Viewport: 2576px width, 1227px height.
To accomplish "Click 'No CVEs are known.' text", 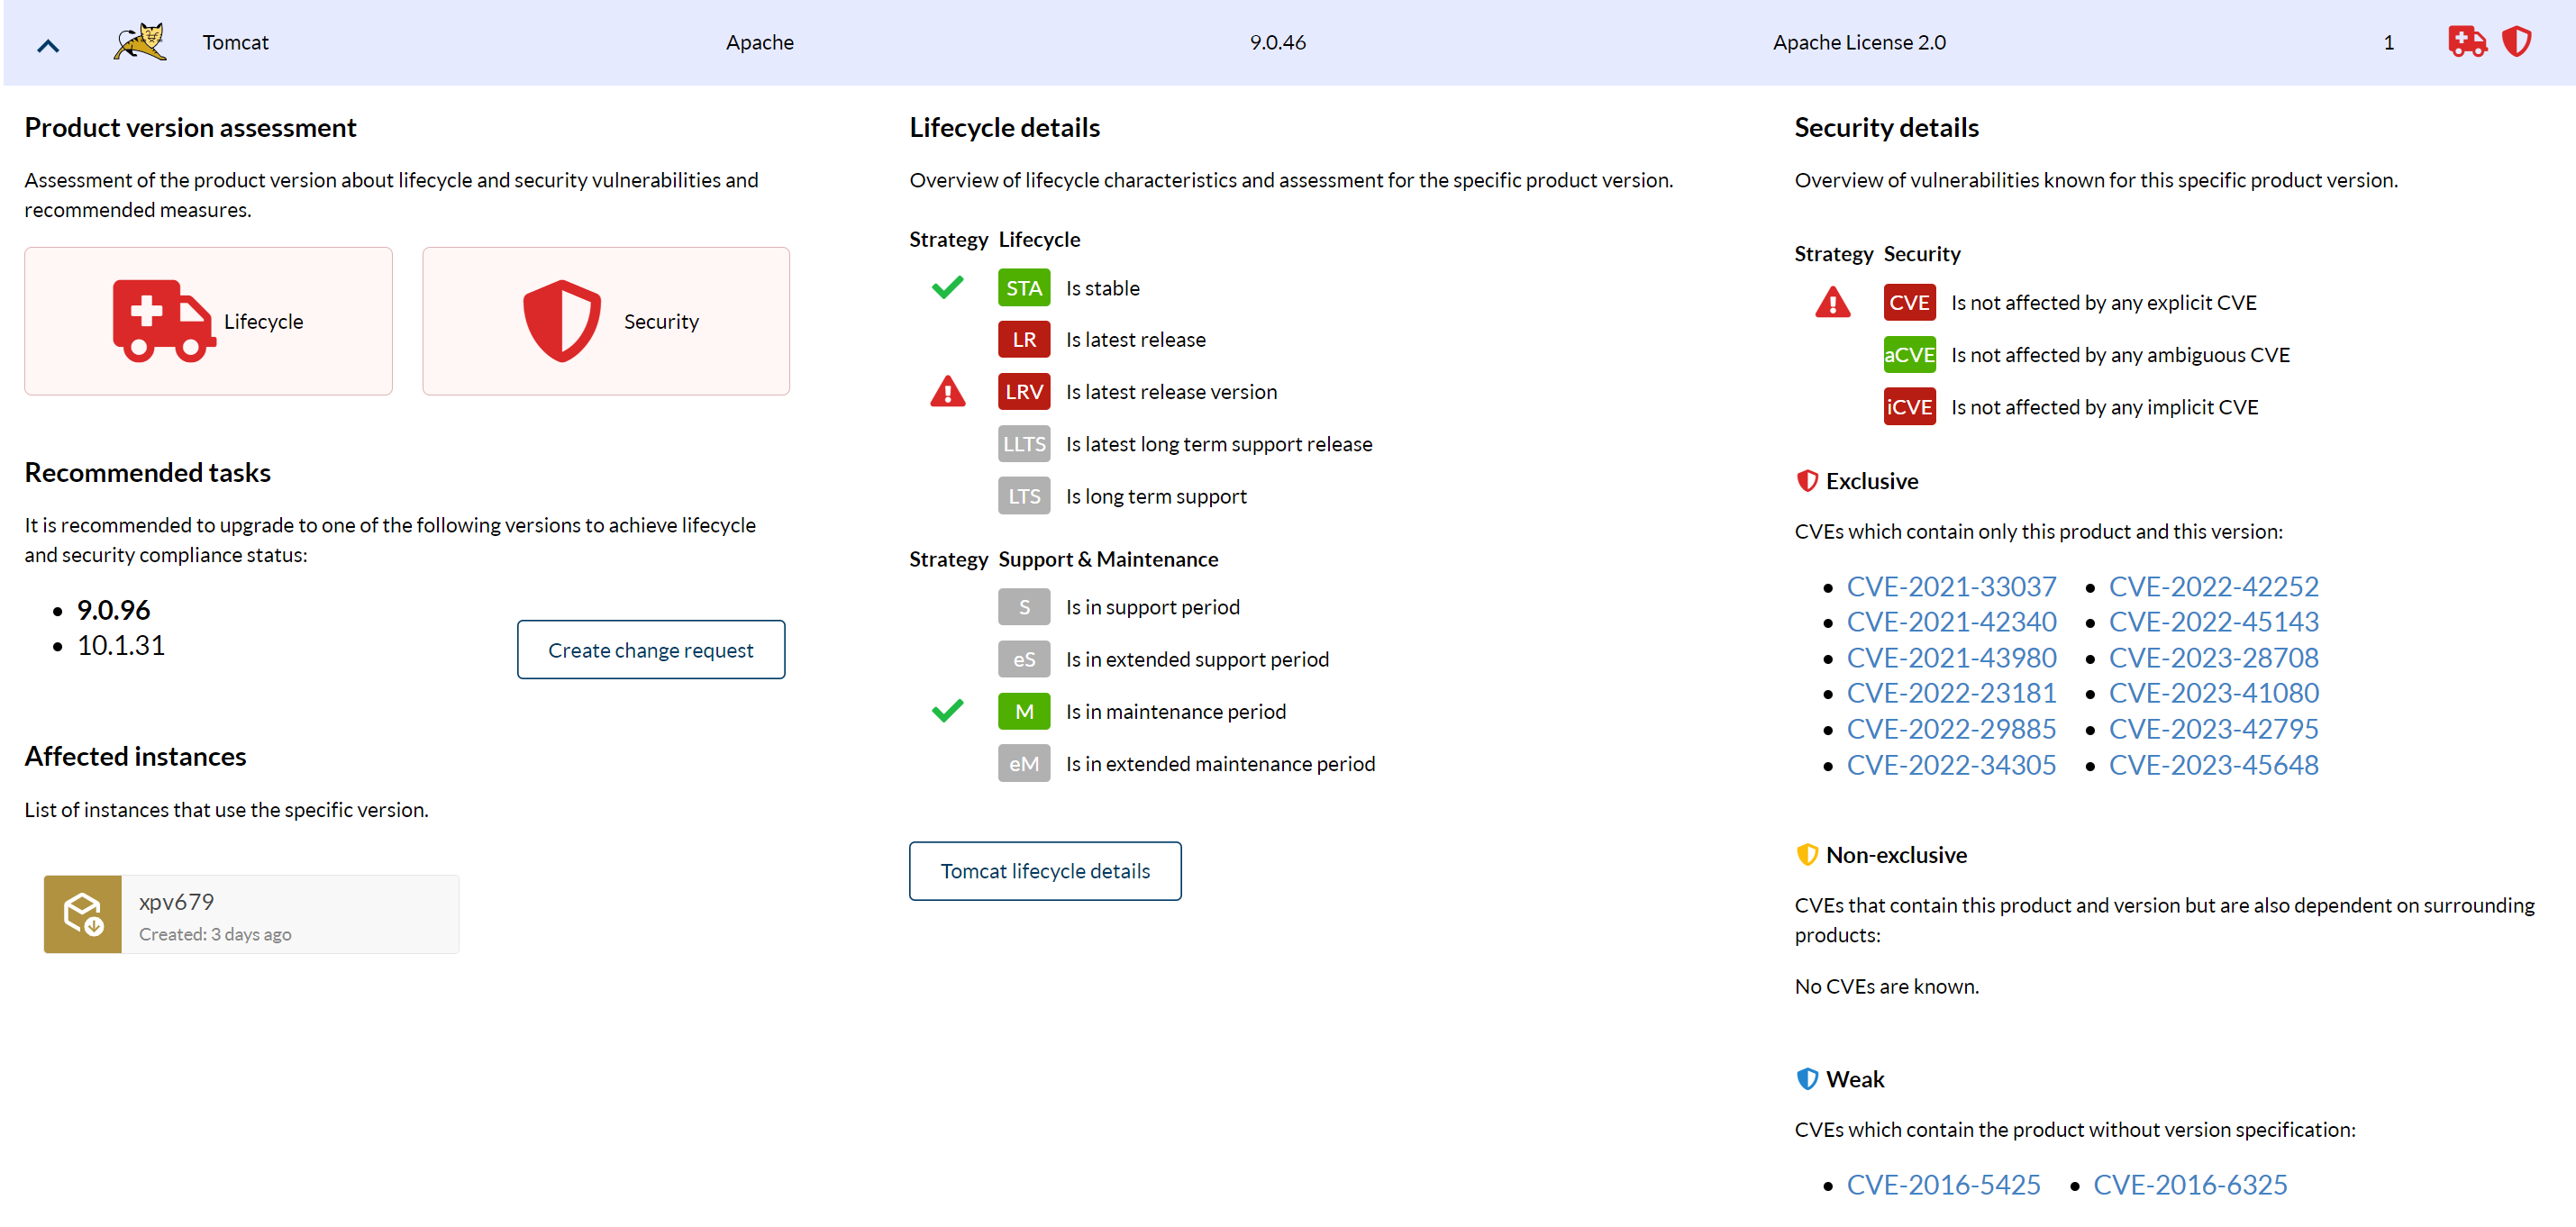I will tap(1886, 986).
